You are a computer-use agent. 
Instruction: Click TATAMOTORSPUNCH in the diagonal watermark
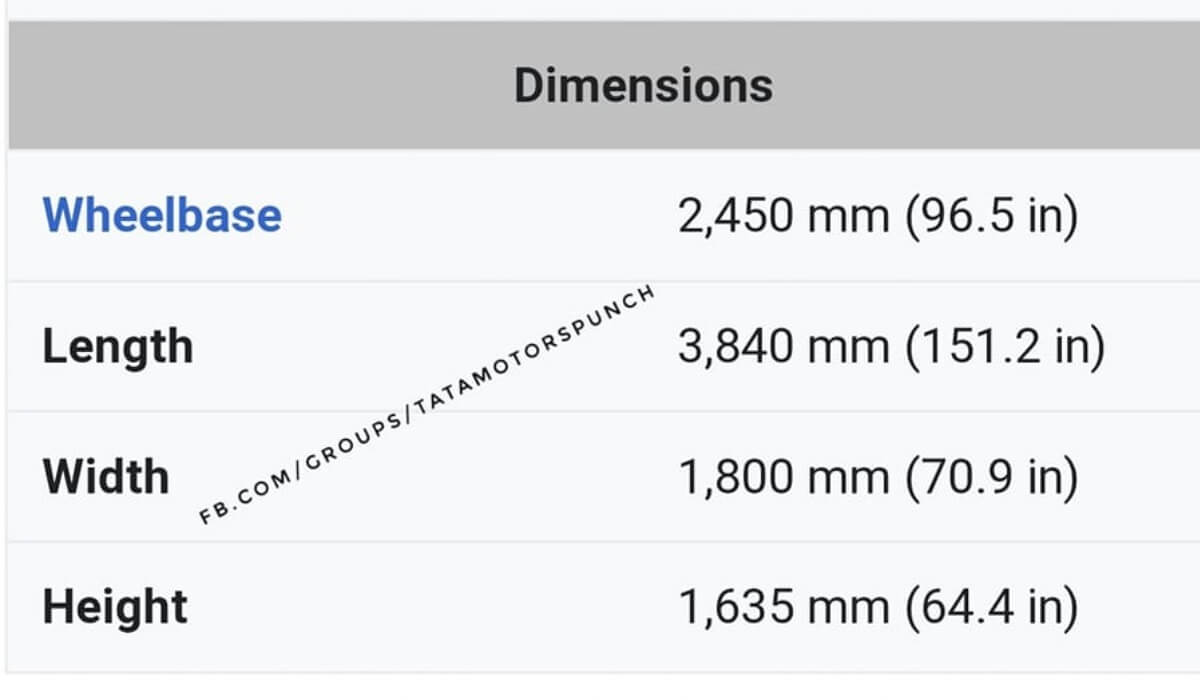531,348
